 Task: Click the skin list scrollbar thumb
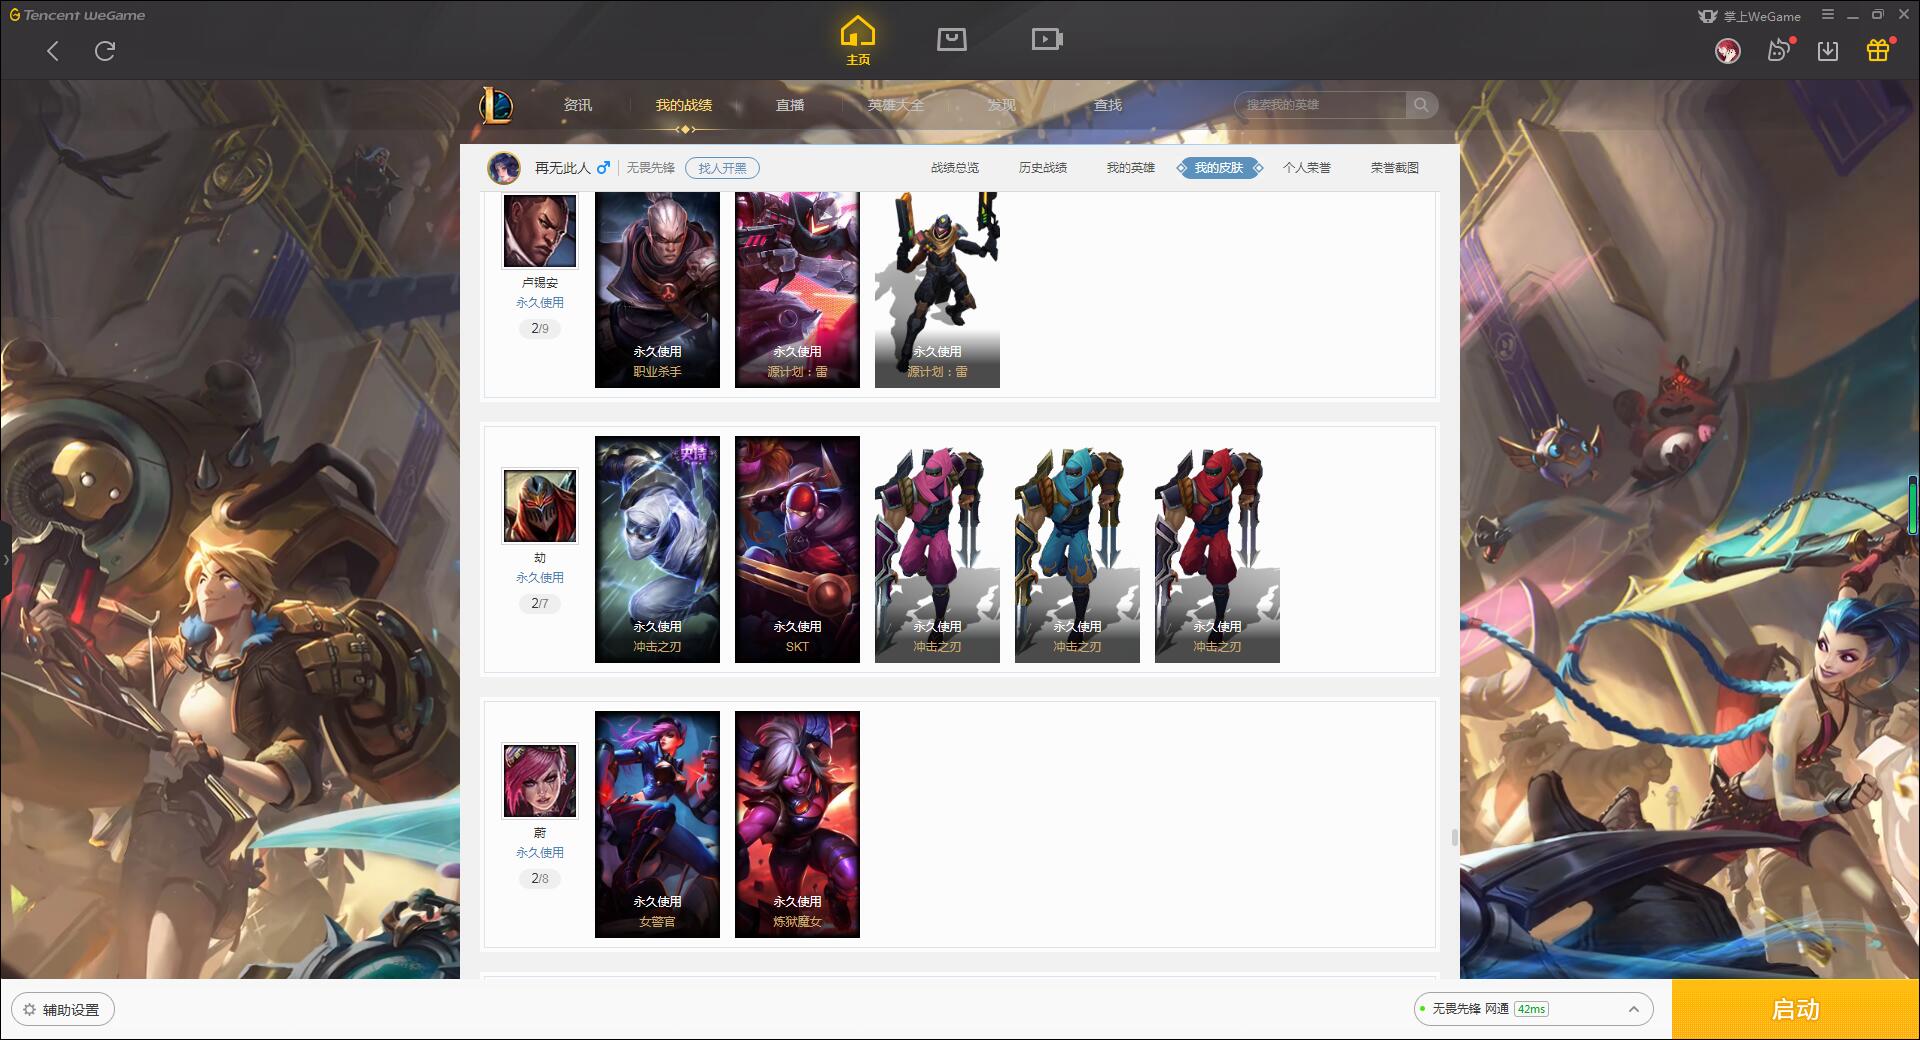pos(1453,837)
